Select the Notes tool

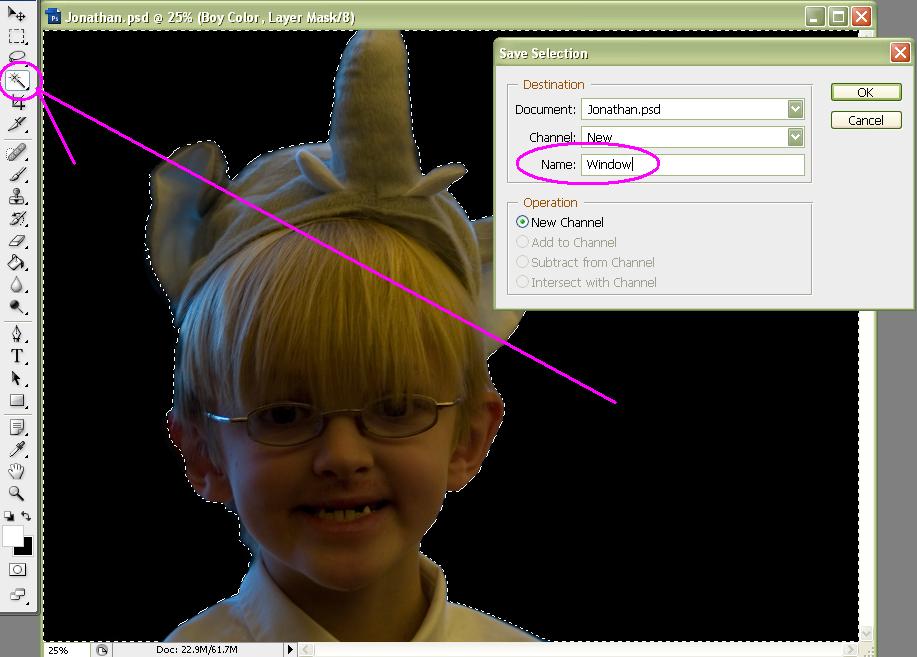16,428
